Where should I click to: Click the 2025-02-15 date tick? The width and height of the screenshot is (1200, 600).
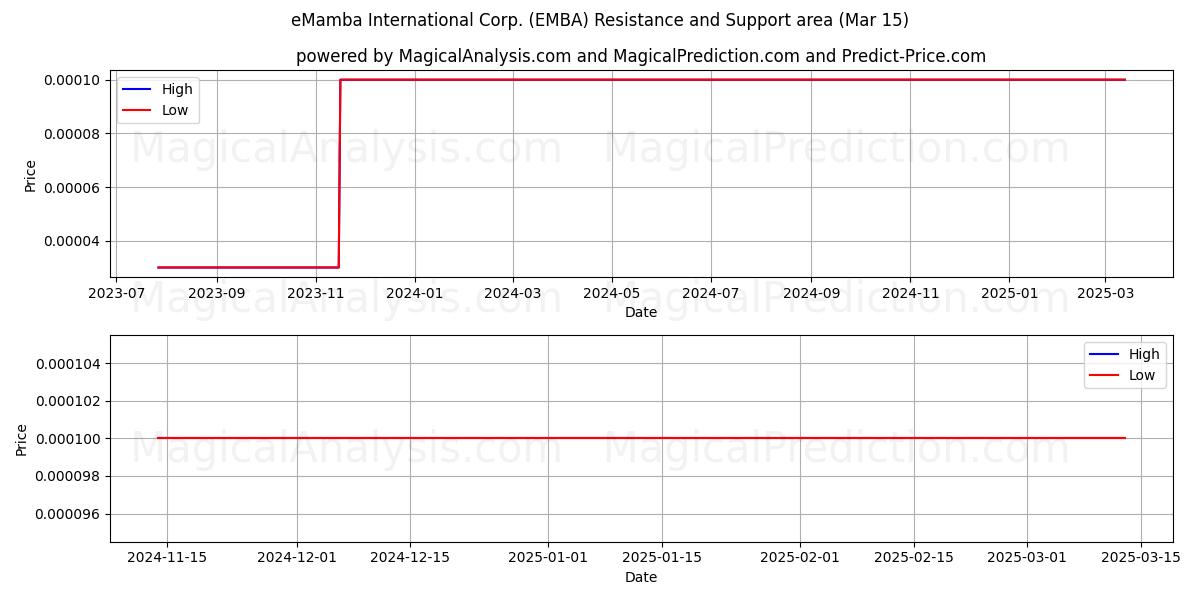click(913, 558)
